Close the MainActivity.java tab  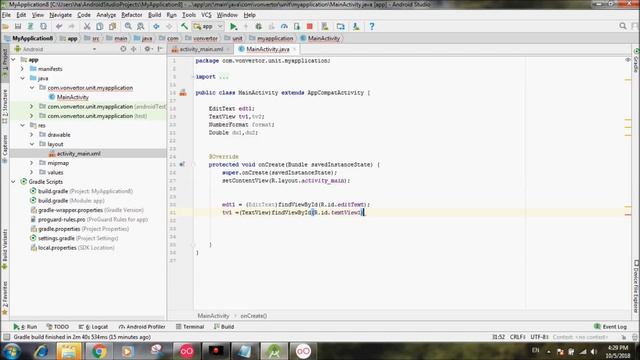click(x=294, y=49)
